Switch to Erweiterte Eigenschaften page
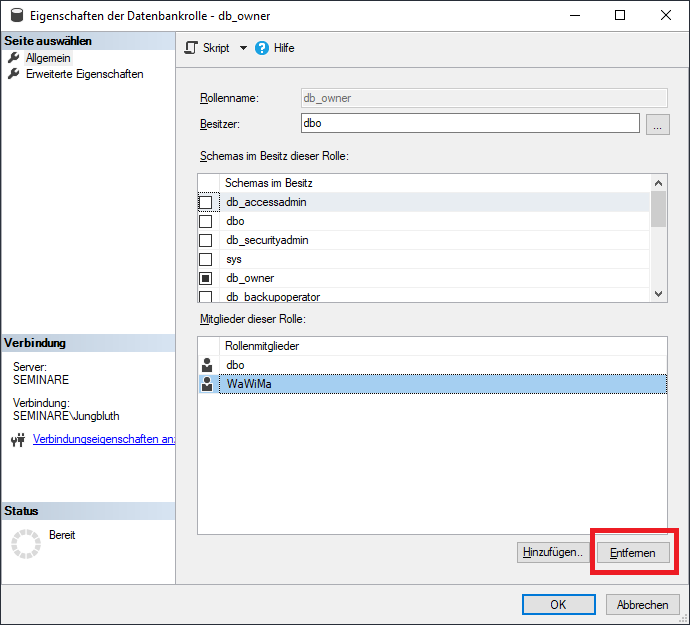This screenshot has width=690, height=625. (x=84, y=74)
